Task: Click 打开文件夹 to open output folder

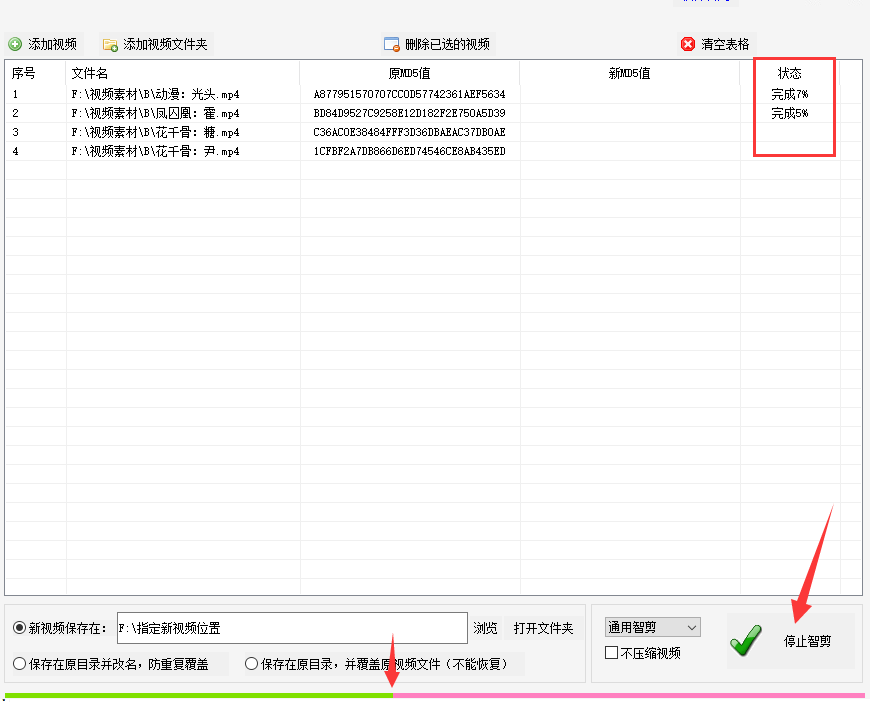Action: 543,628
